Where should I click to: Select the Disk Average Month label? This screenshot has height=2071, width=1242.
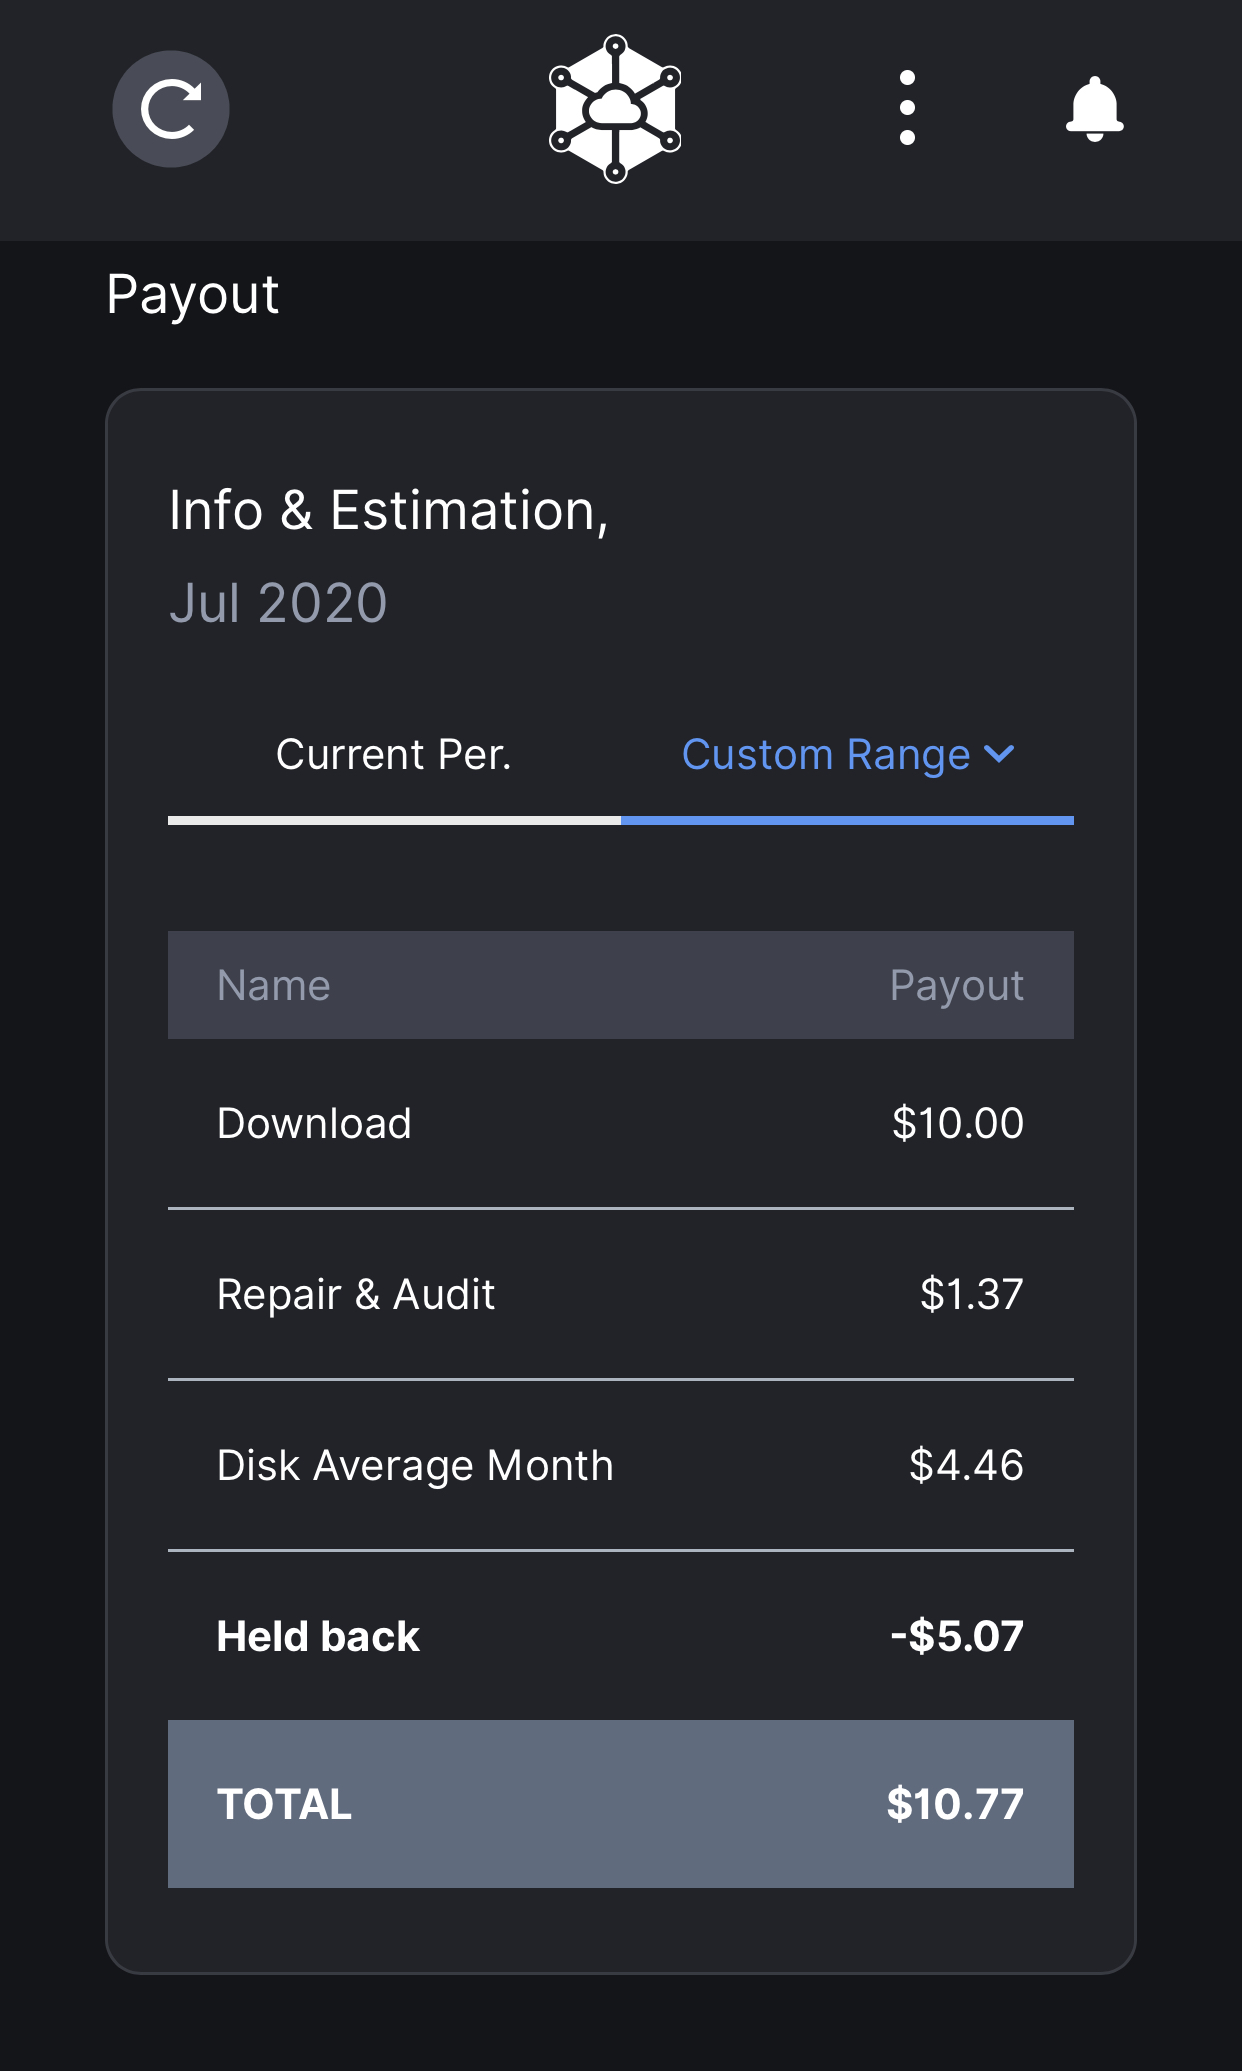[415, 1466]
